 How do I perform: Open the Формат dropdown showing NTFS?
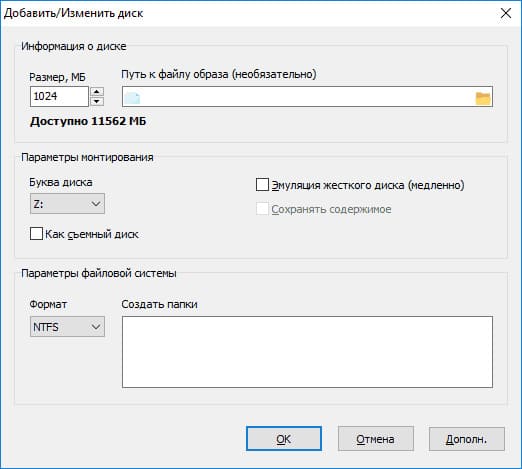click(x=67, y=327)
